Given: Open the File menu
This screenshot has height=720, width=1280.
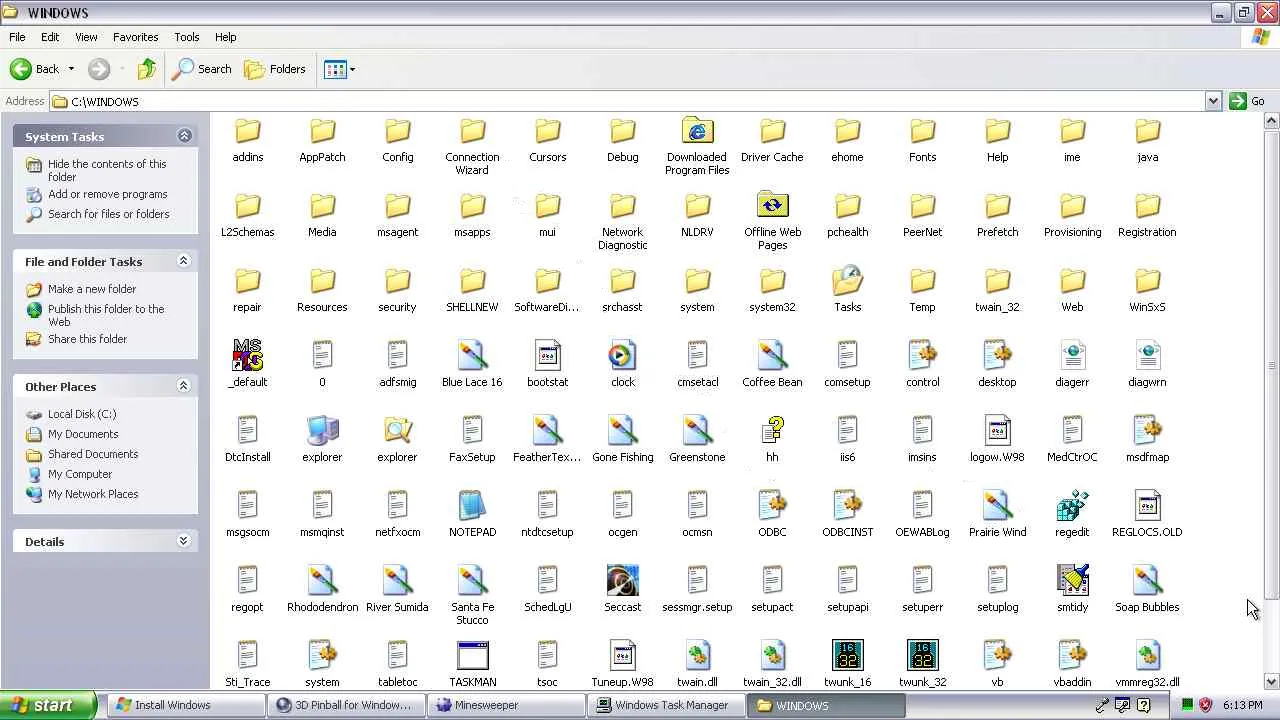Looking at the screenshot, I should [x=17, y=37].
